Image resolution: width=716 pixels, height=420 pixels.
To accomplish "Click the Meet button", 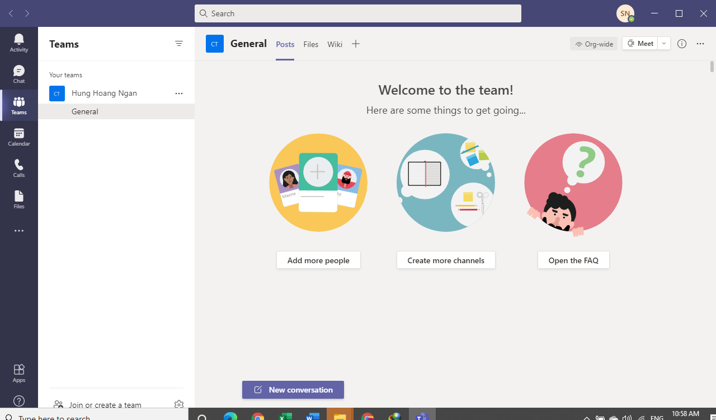I will pos(640,43).
